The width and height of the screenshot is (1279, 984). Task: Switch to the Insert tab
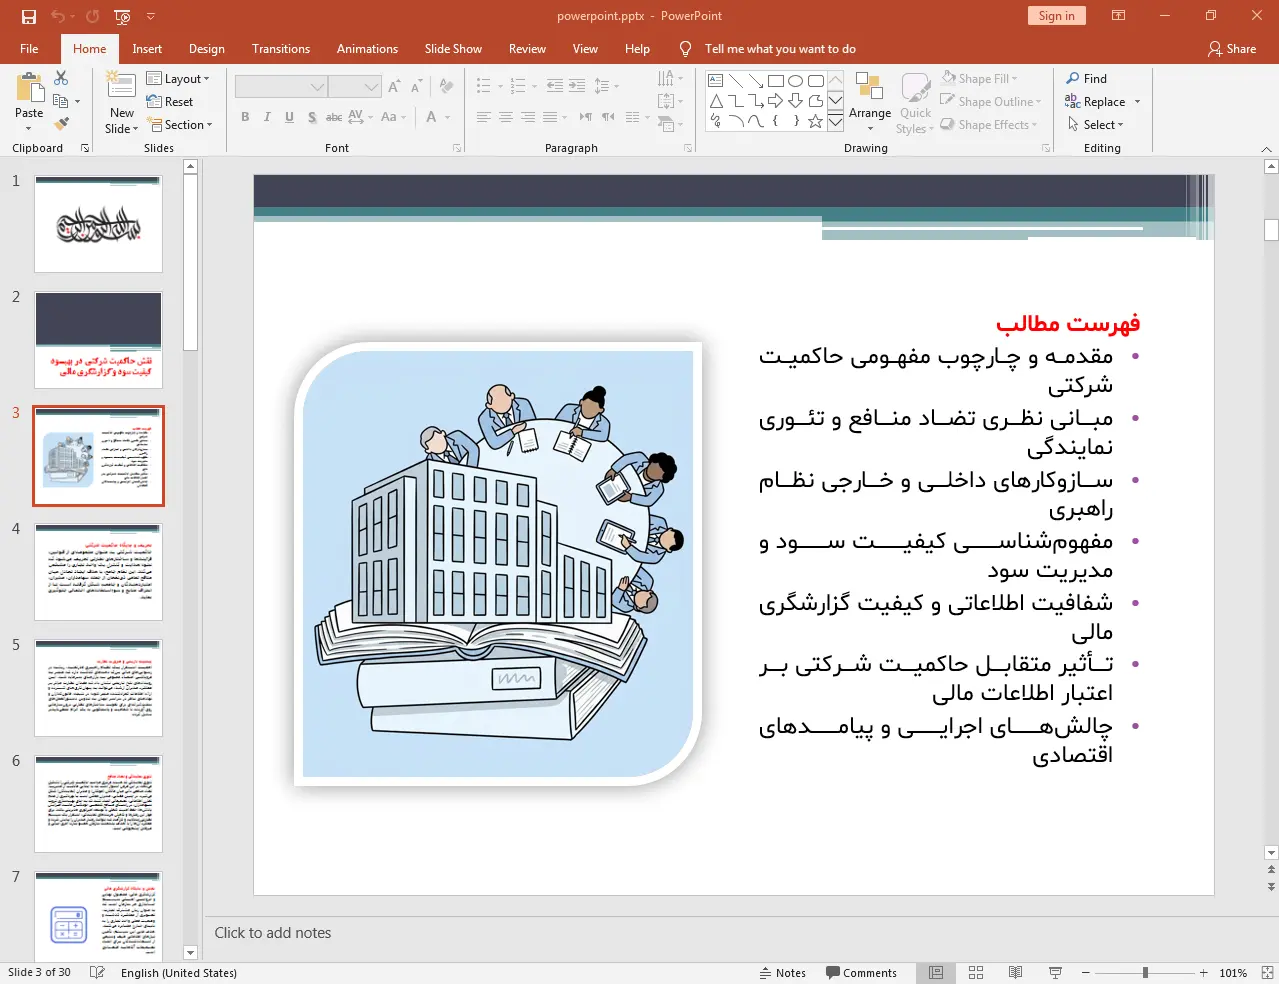tap(147, 49)
